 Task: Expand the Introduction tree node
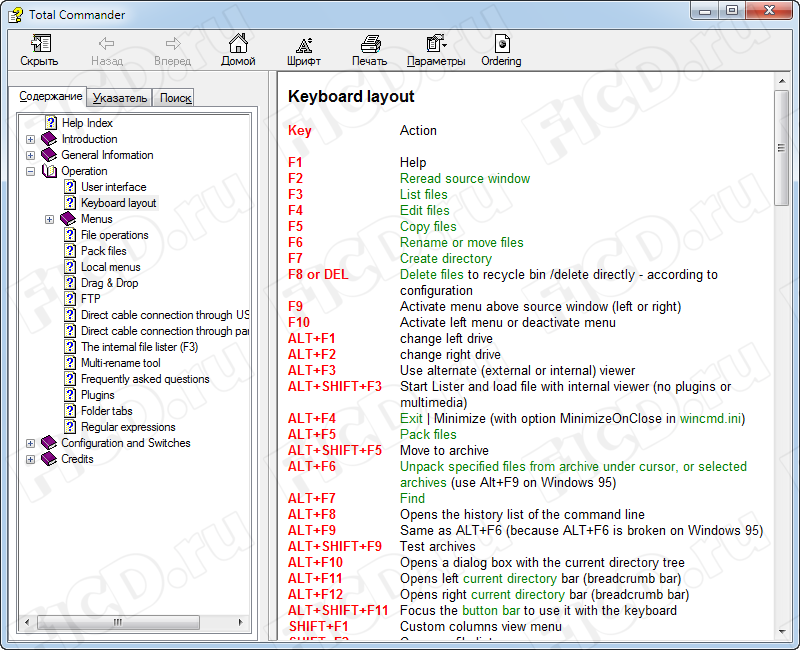point(31,139)
